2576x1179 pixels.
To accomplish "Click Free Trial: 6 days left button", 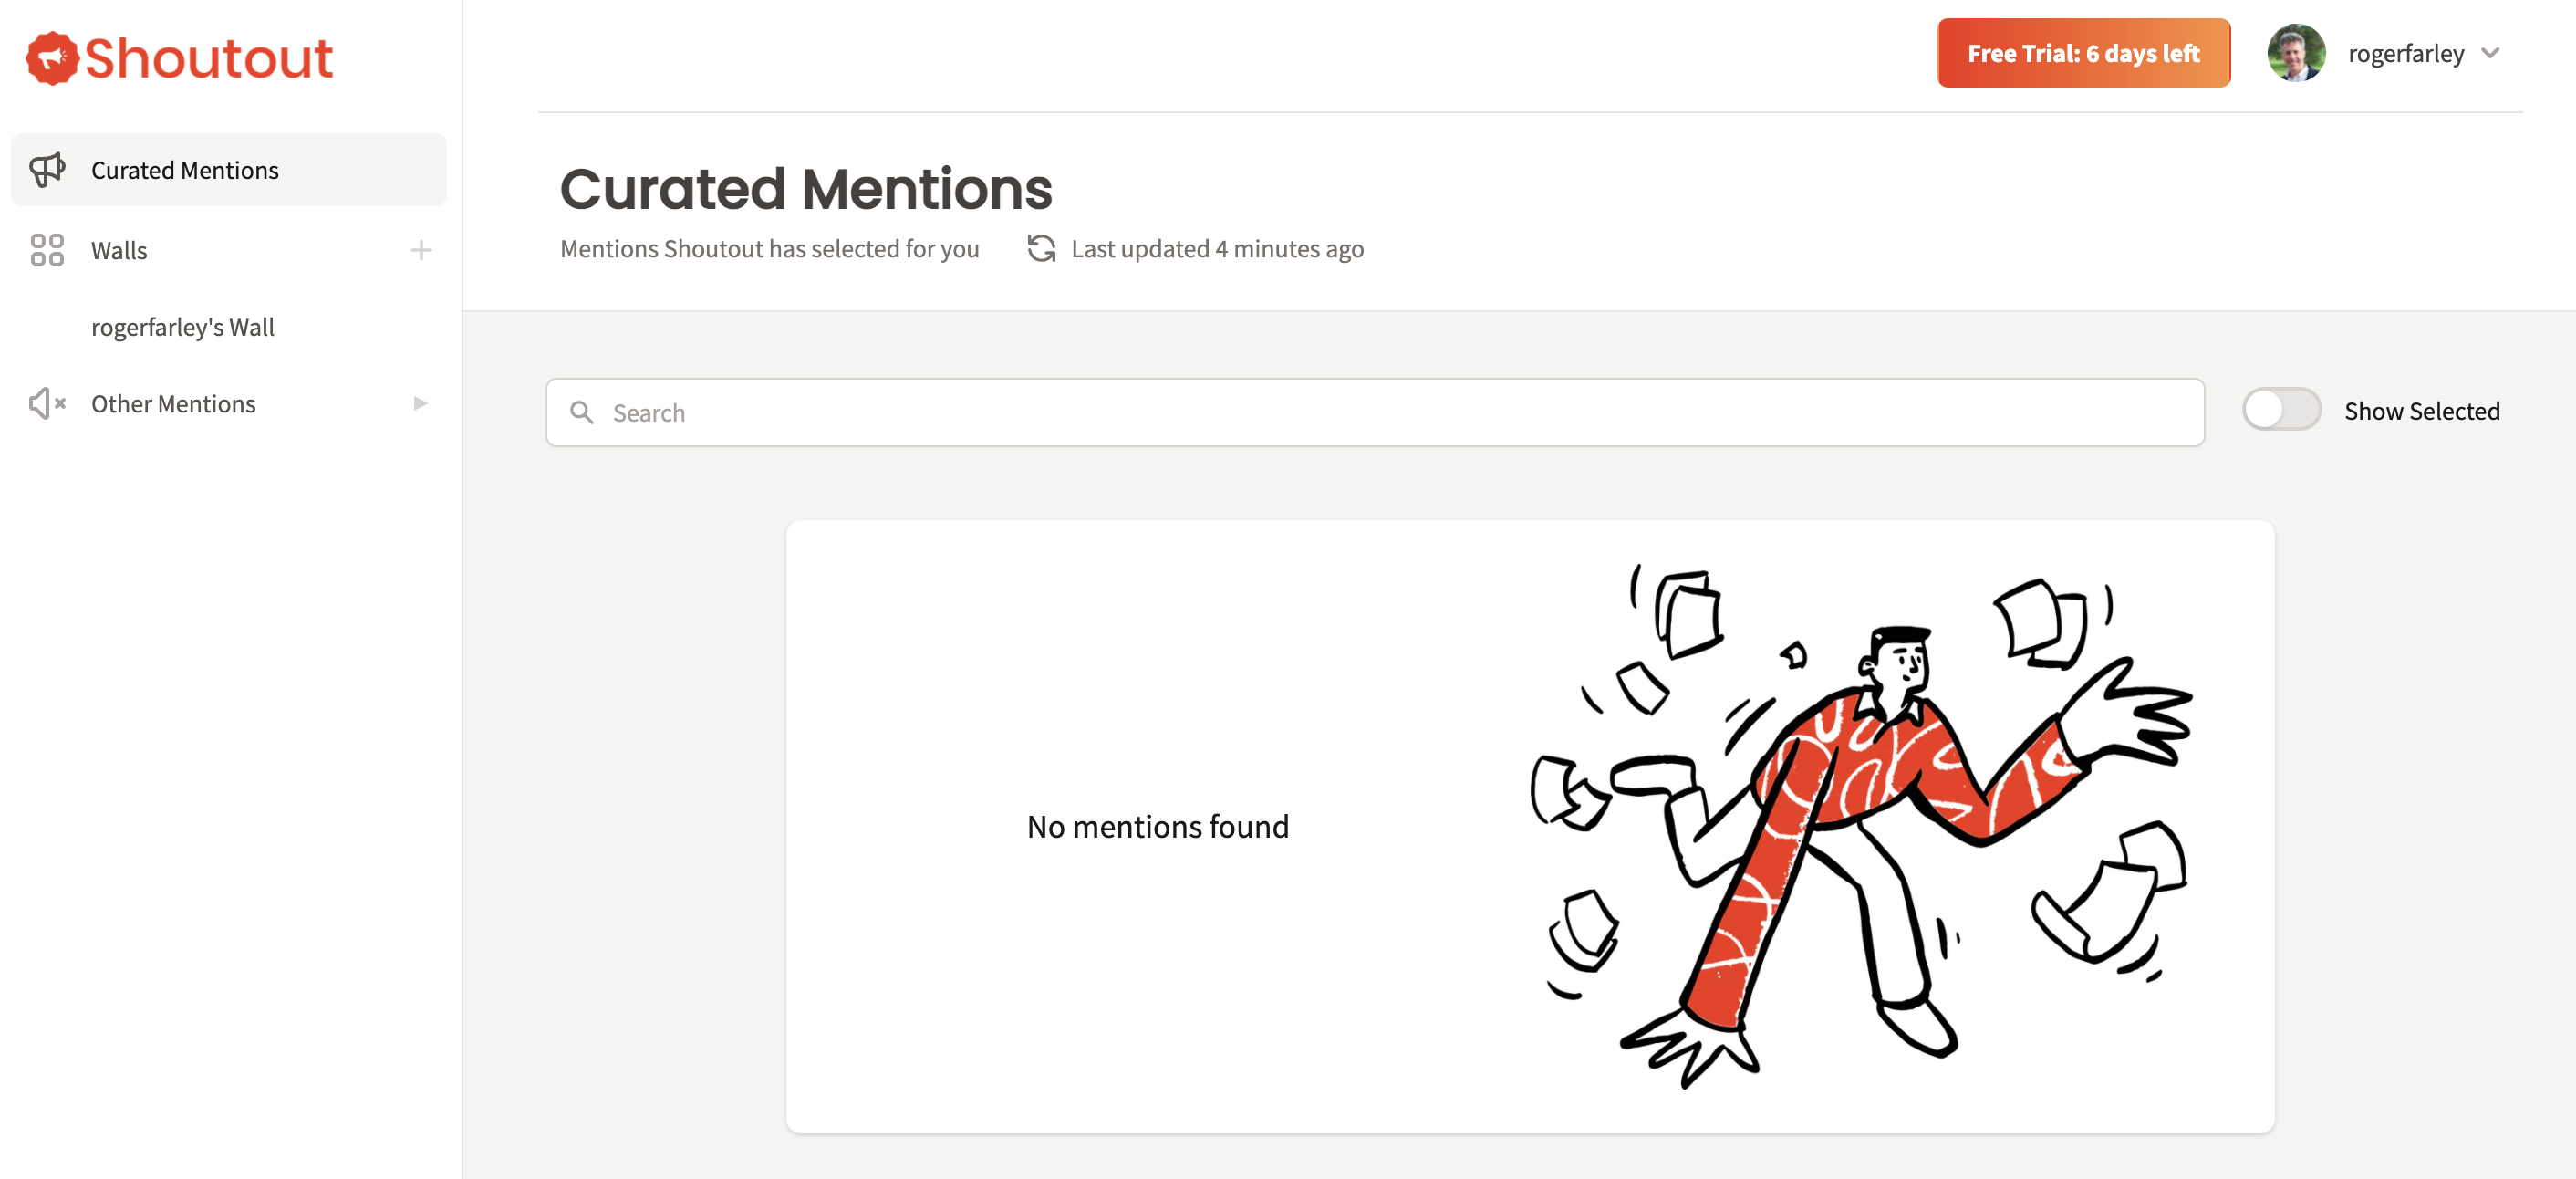I will (x=2084, y=53).
